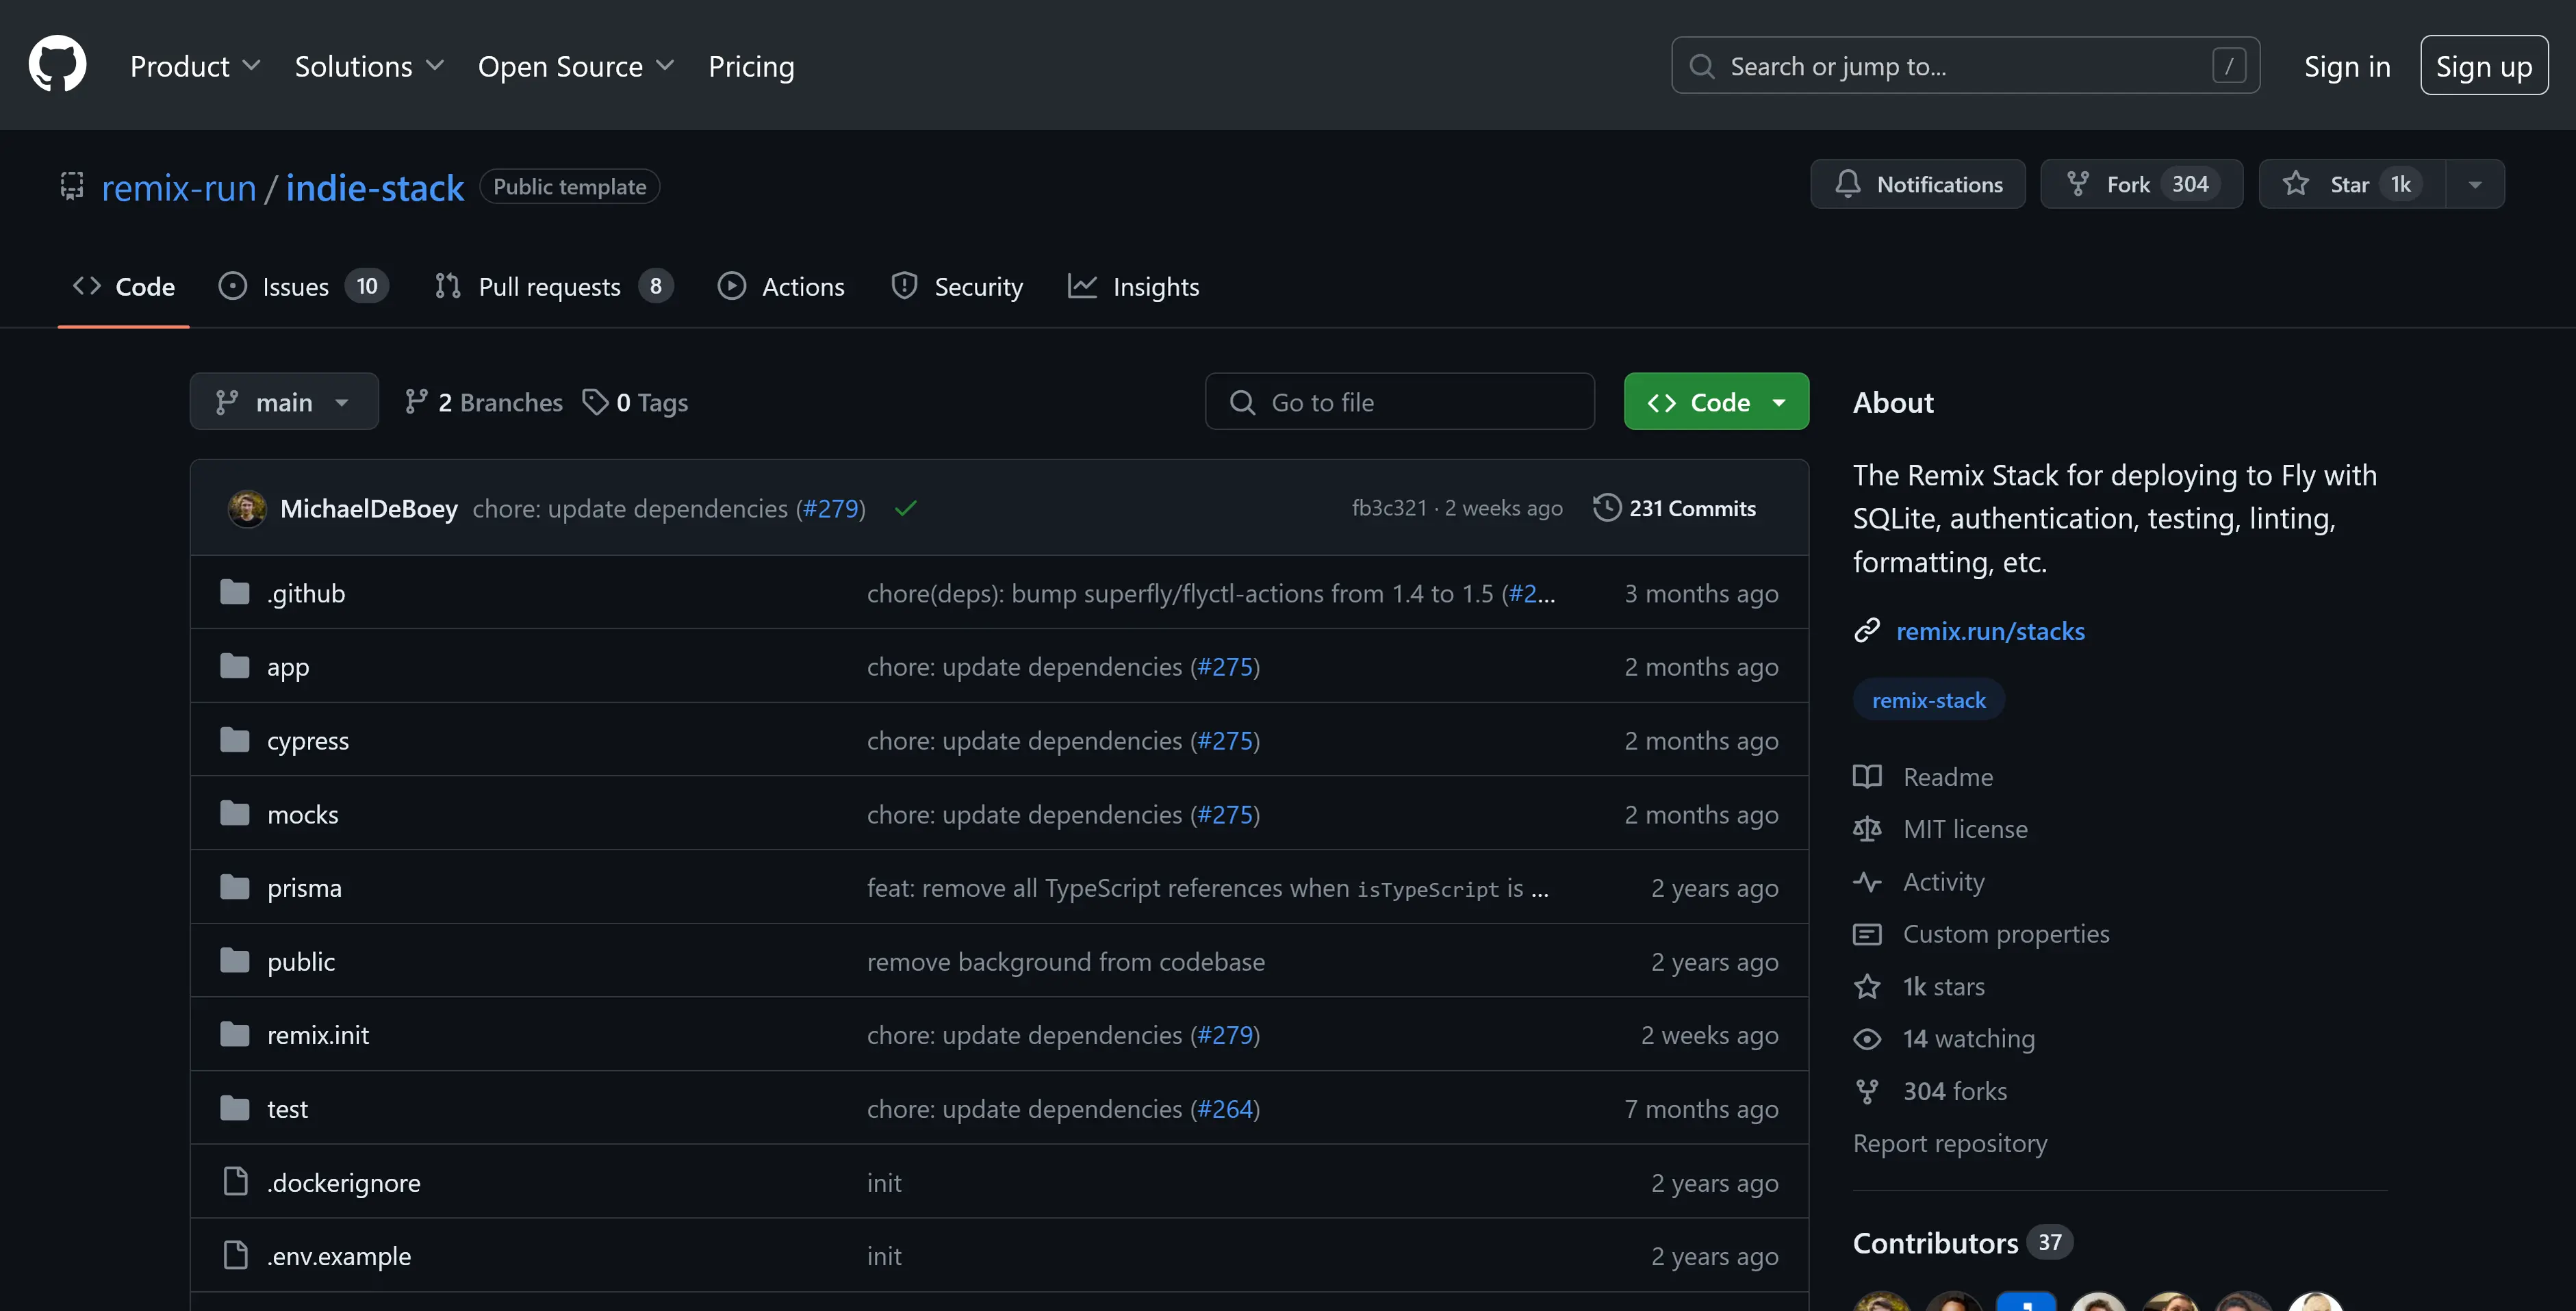Expand the Product menu
2576x1311 pixels.
tap(195, 66)
